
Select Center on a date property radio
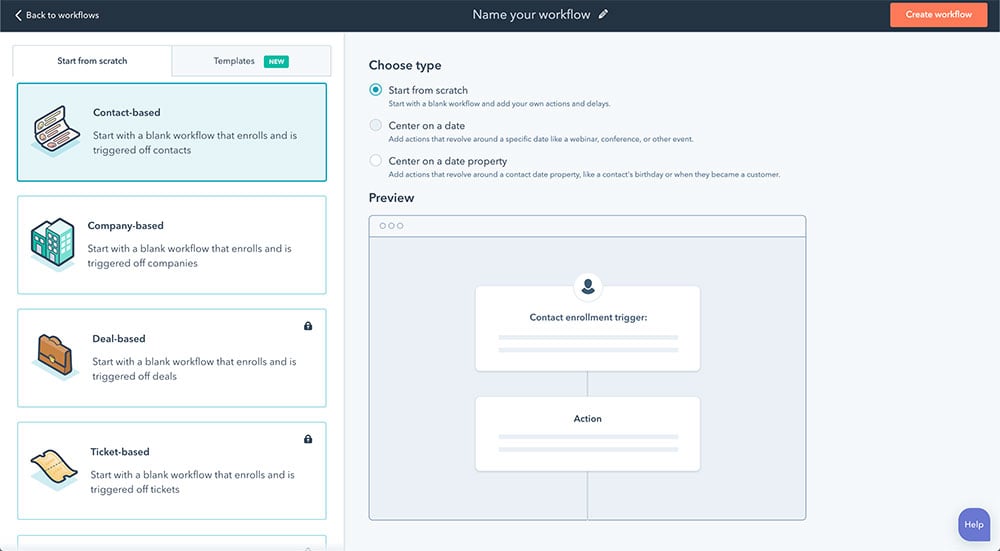click(x=376, y=161)
